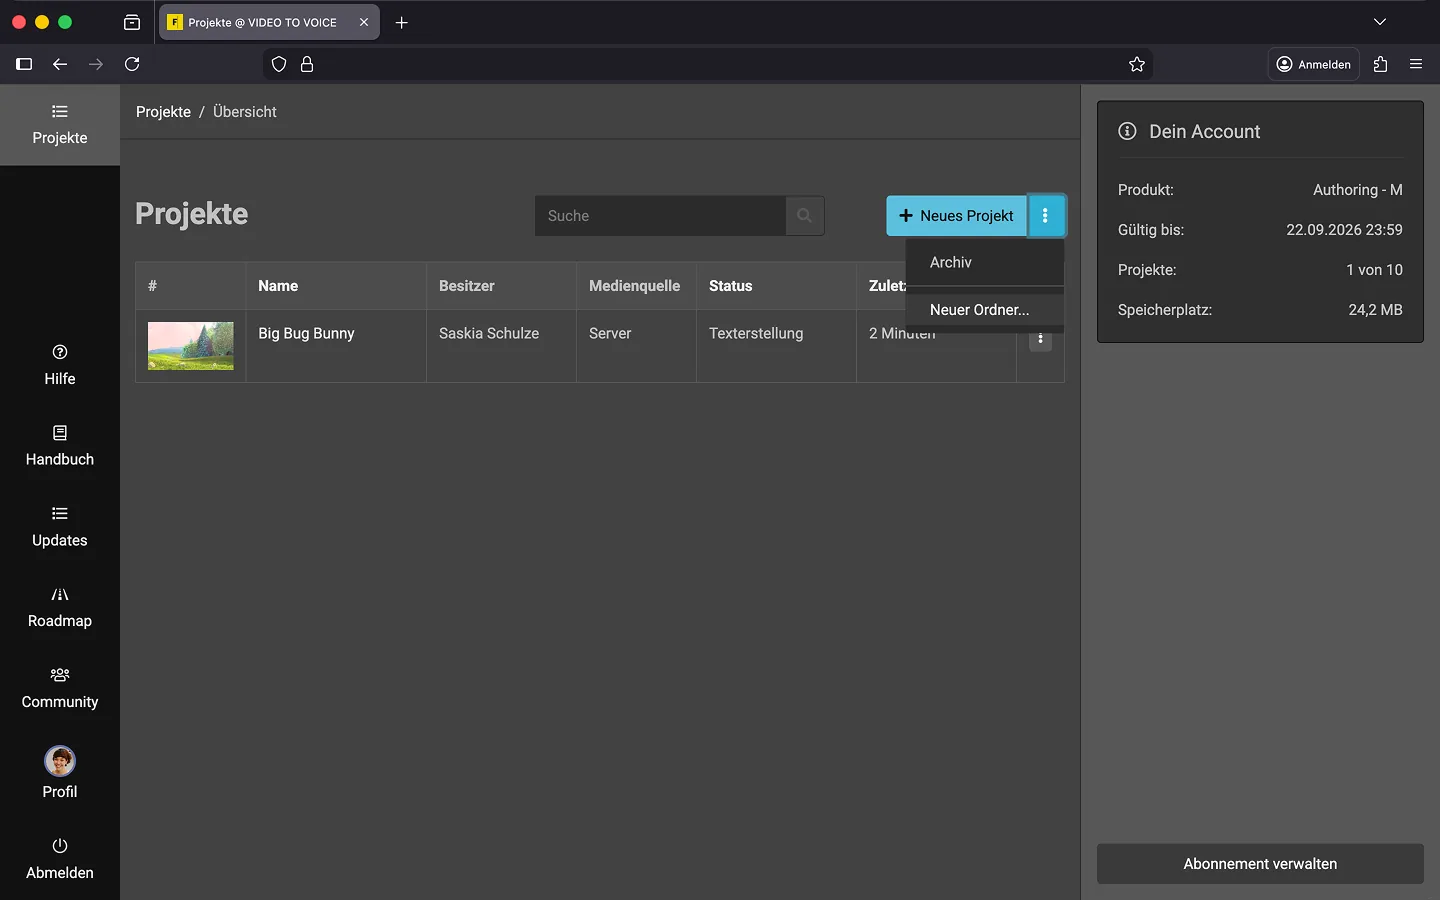Expand the browser tab list chevron
Screen dimensions: 1440x900
click(x=1379, y=22)
